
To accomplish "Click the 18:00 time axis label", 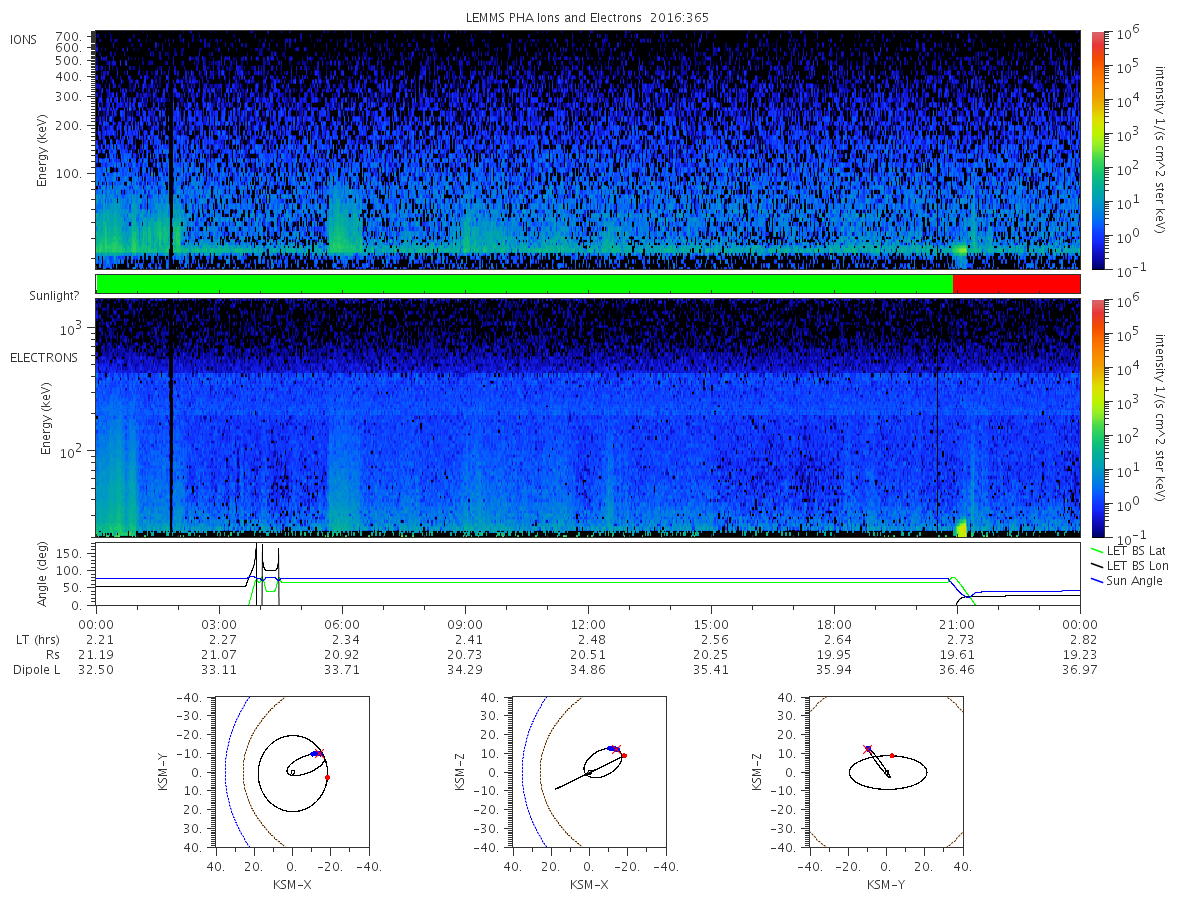I will [x=834, y=623].
